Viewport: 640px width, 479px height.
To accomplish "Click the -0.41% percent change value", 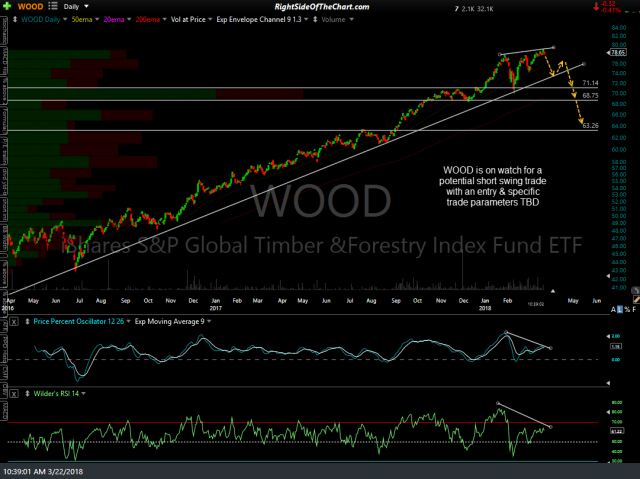I will (611, 10).
